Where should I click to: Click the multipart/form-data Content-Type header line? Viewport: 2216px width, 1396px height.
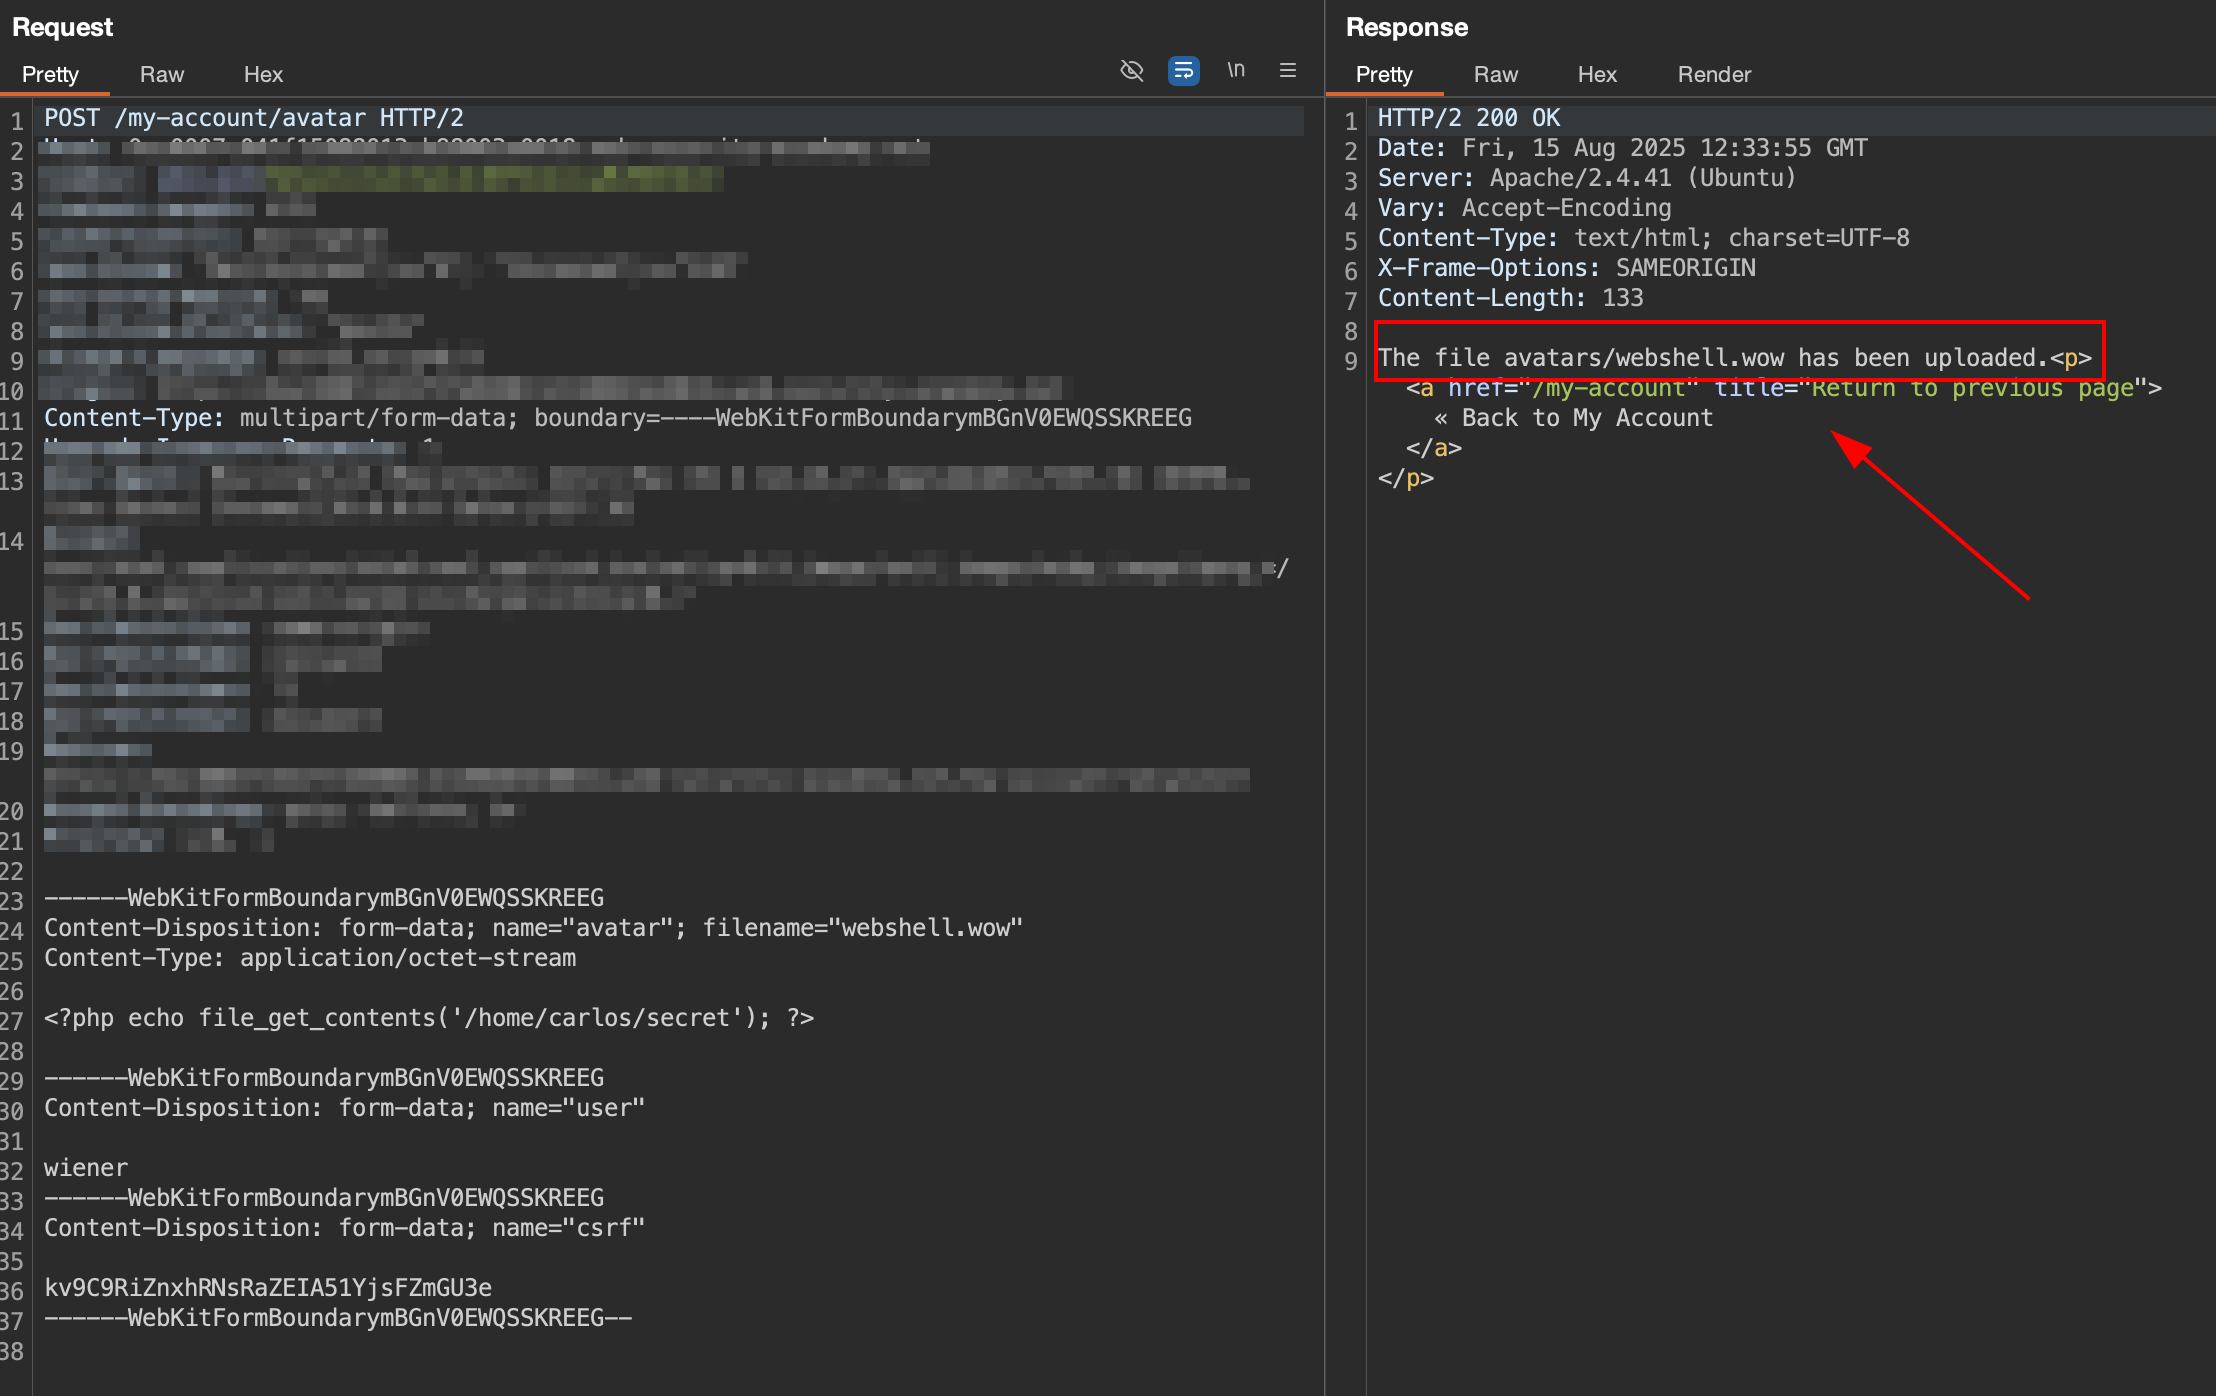coord(618,418)
